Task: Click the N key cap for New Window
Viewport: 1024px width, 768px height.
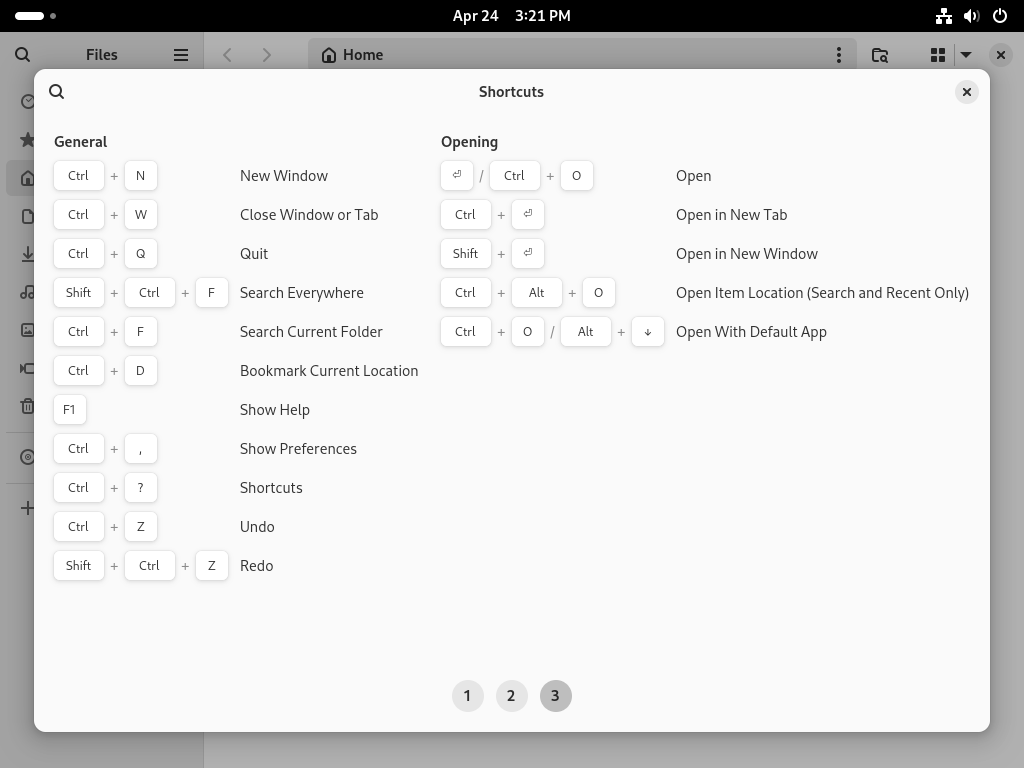Action: click(140, 176)
